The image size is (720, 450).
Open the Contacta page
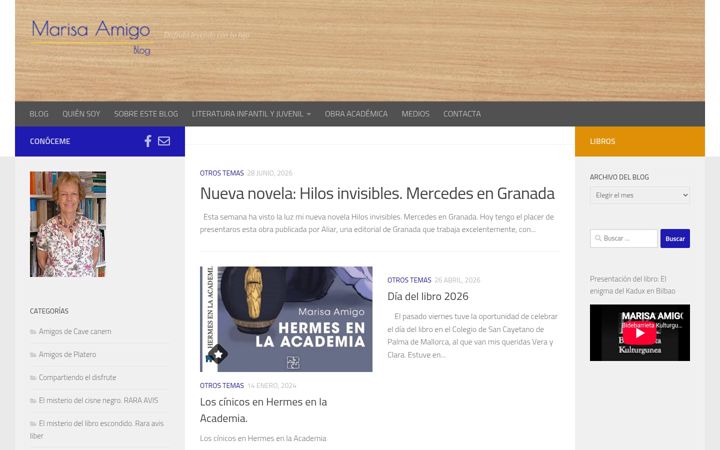462,114
